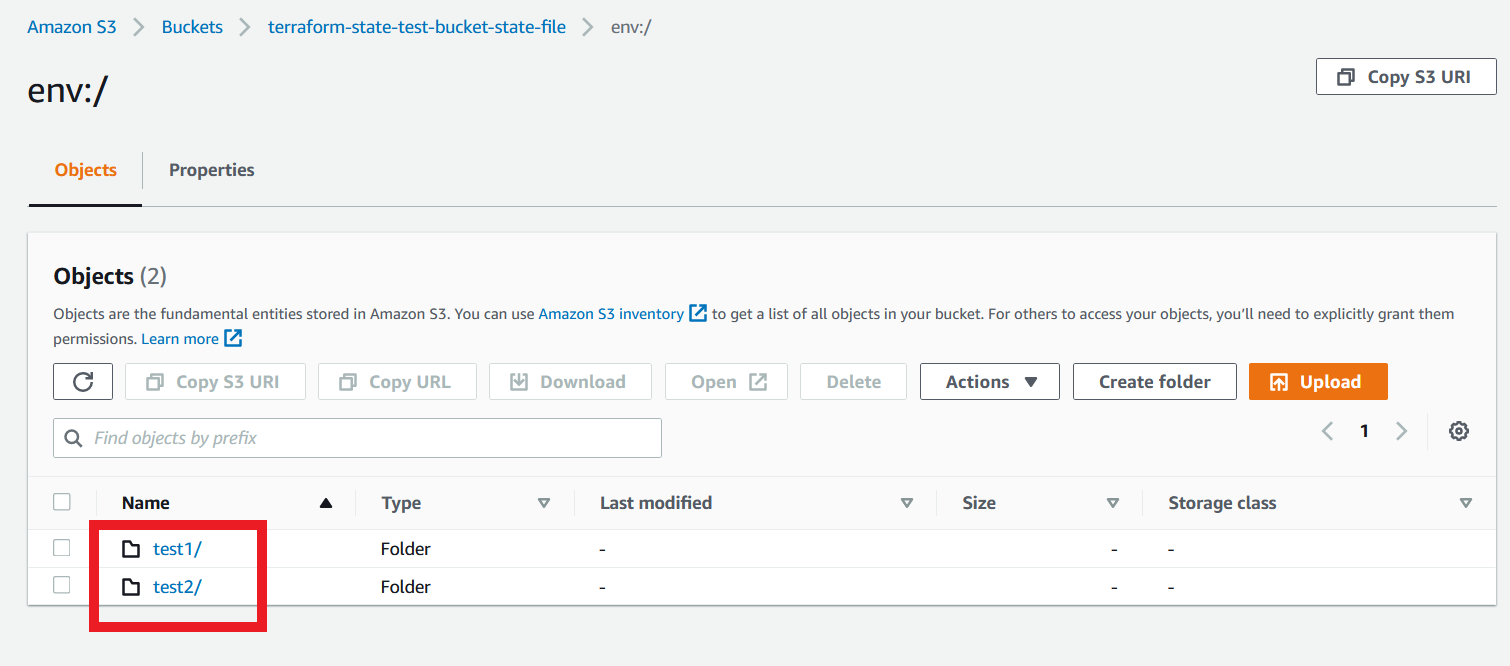Sort by Storage class column arrow
Image resolution: width=1510 pixels, height=666 pixels.
point(1466,503)
